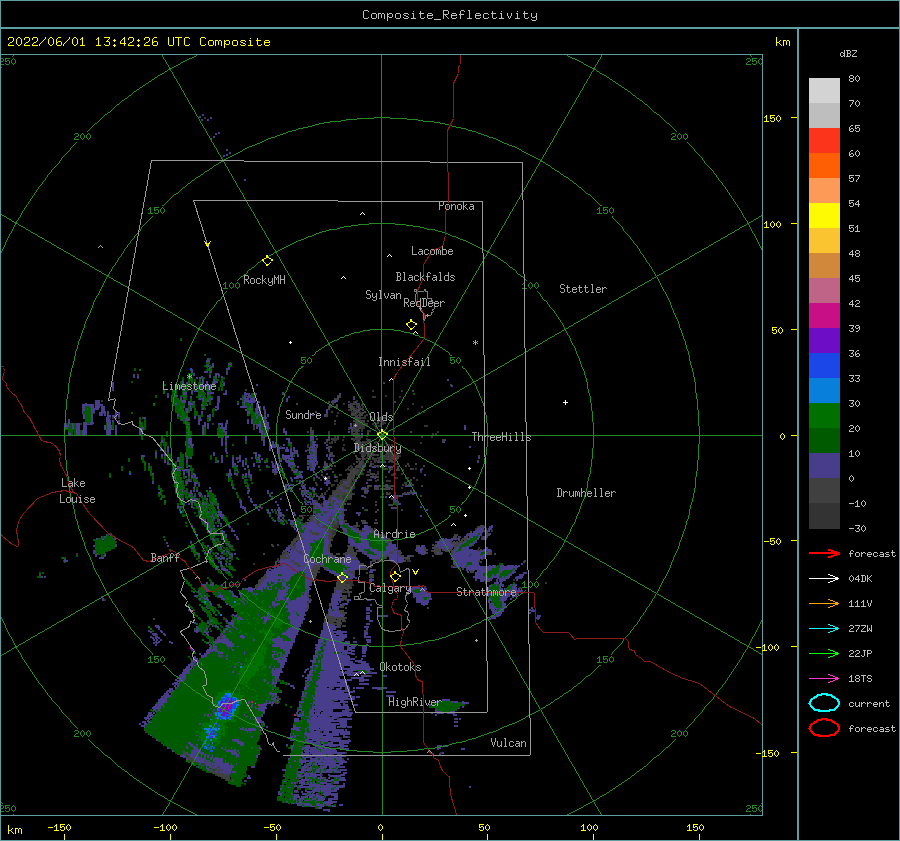Click the yellow diamond marker near RockyMH

click(x=267, y=261)
